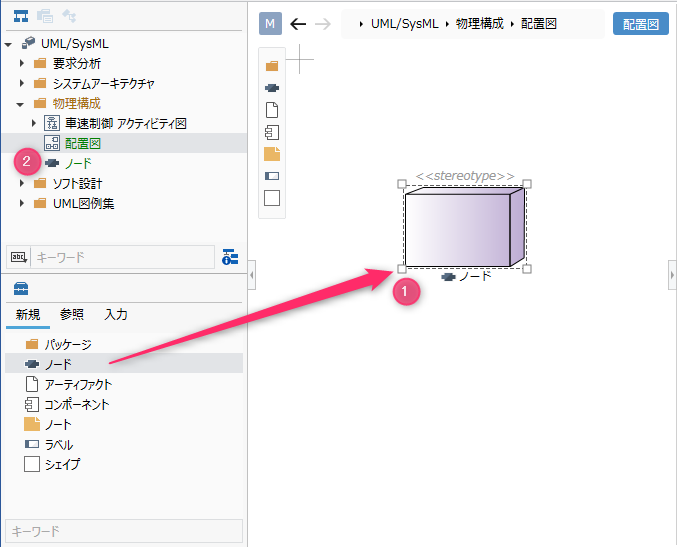The height and width of the screenshot is (547, 677).
Task: Expand the UML図例集 folder
Action: (22, 203)
